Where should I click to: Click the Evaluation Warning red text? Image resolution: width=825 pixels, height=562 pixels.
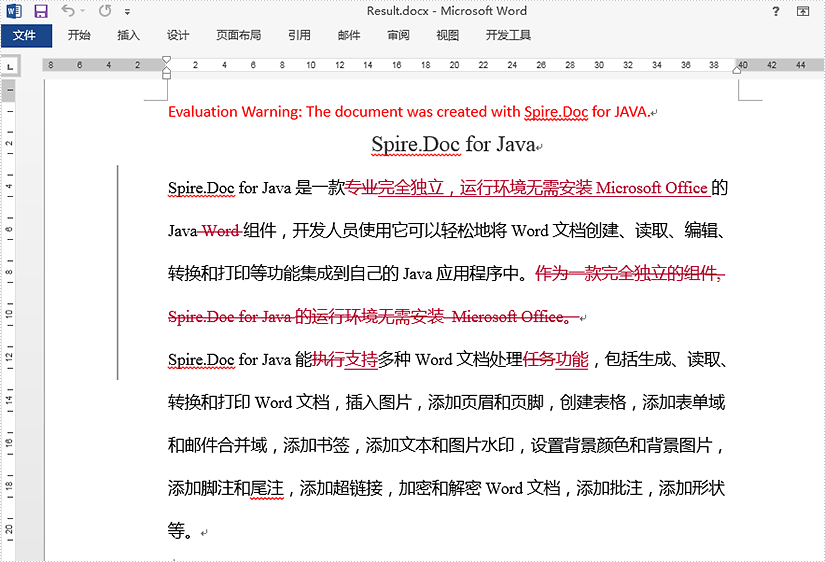(409, 112)
